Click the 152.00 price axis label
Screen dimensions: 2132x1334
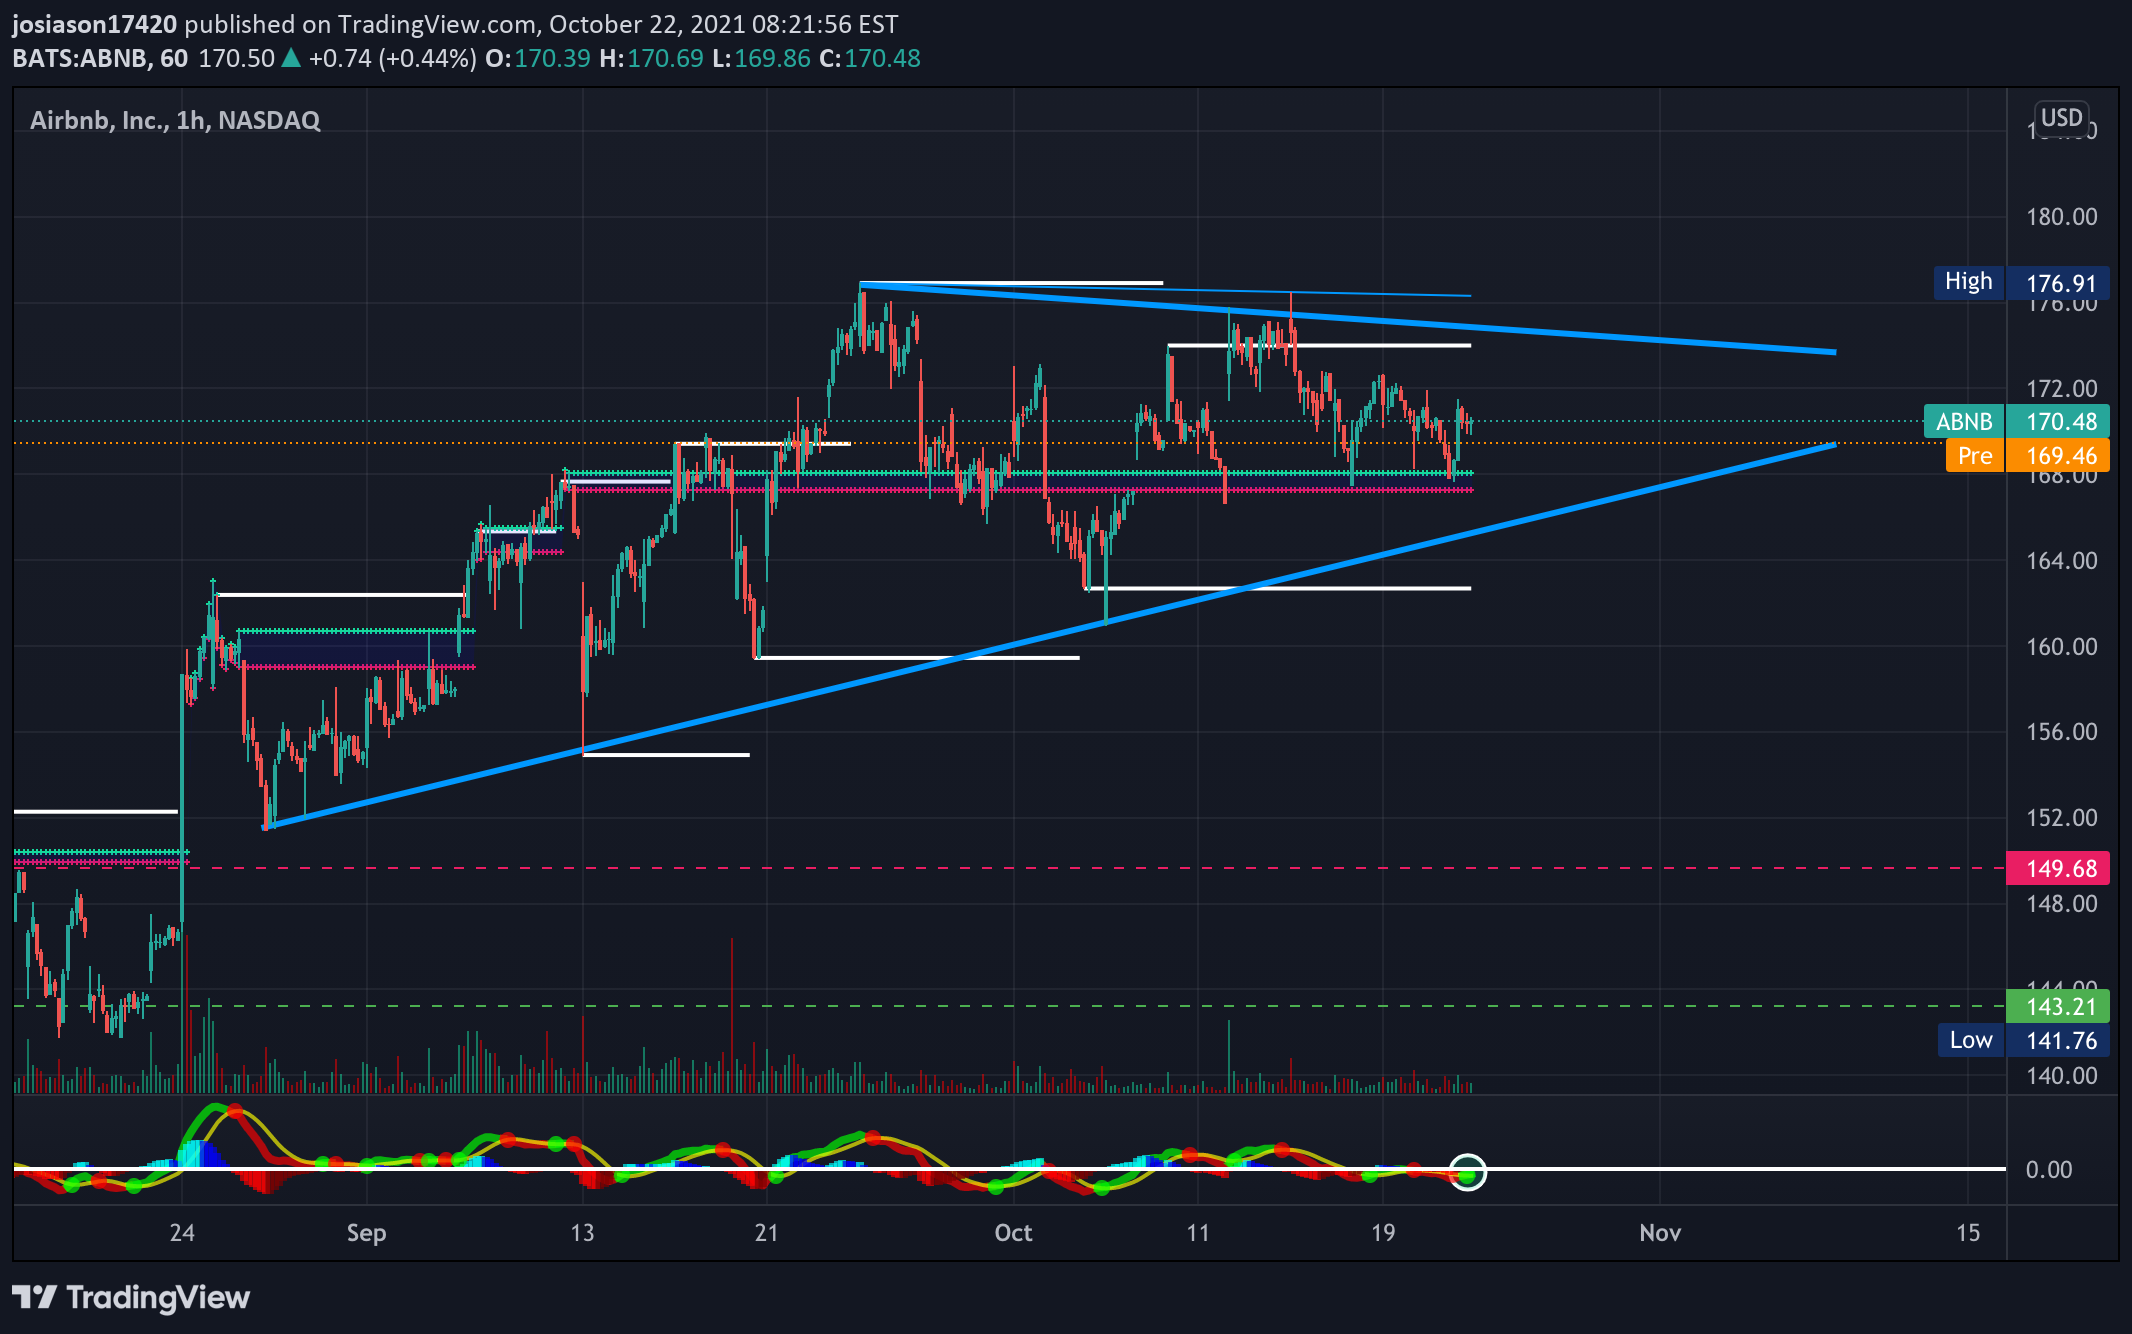pos(2061,818)
